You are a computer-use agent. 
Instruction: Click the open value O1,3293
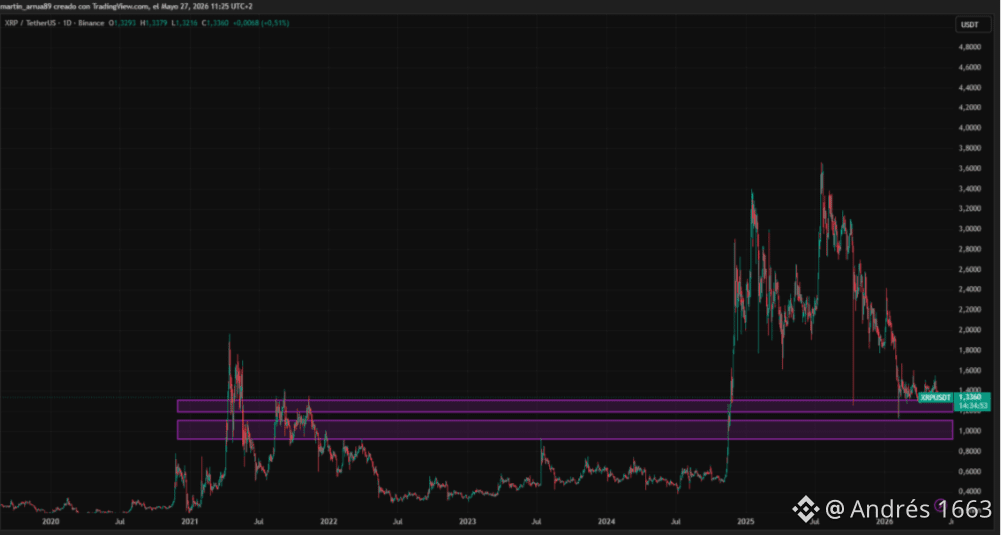tap(121, 23)
